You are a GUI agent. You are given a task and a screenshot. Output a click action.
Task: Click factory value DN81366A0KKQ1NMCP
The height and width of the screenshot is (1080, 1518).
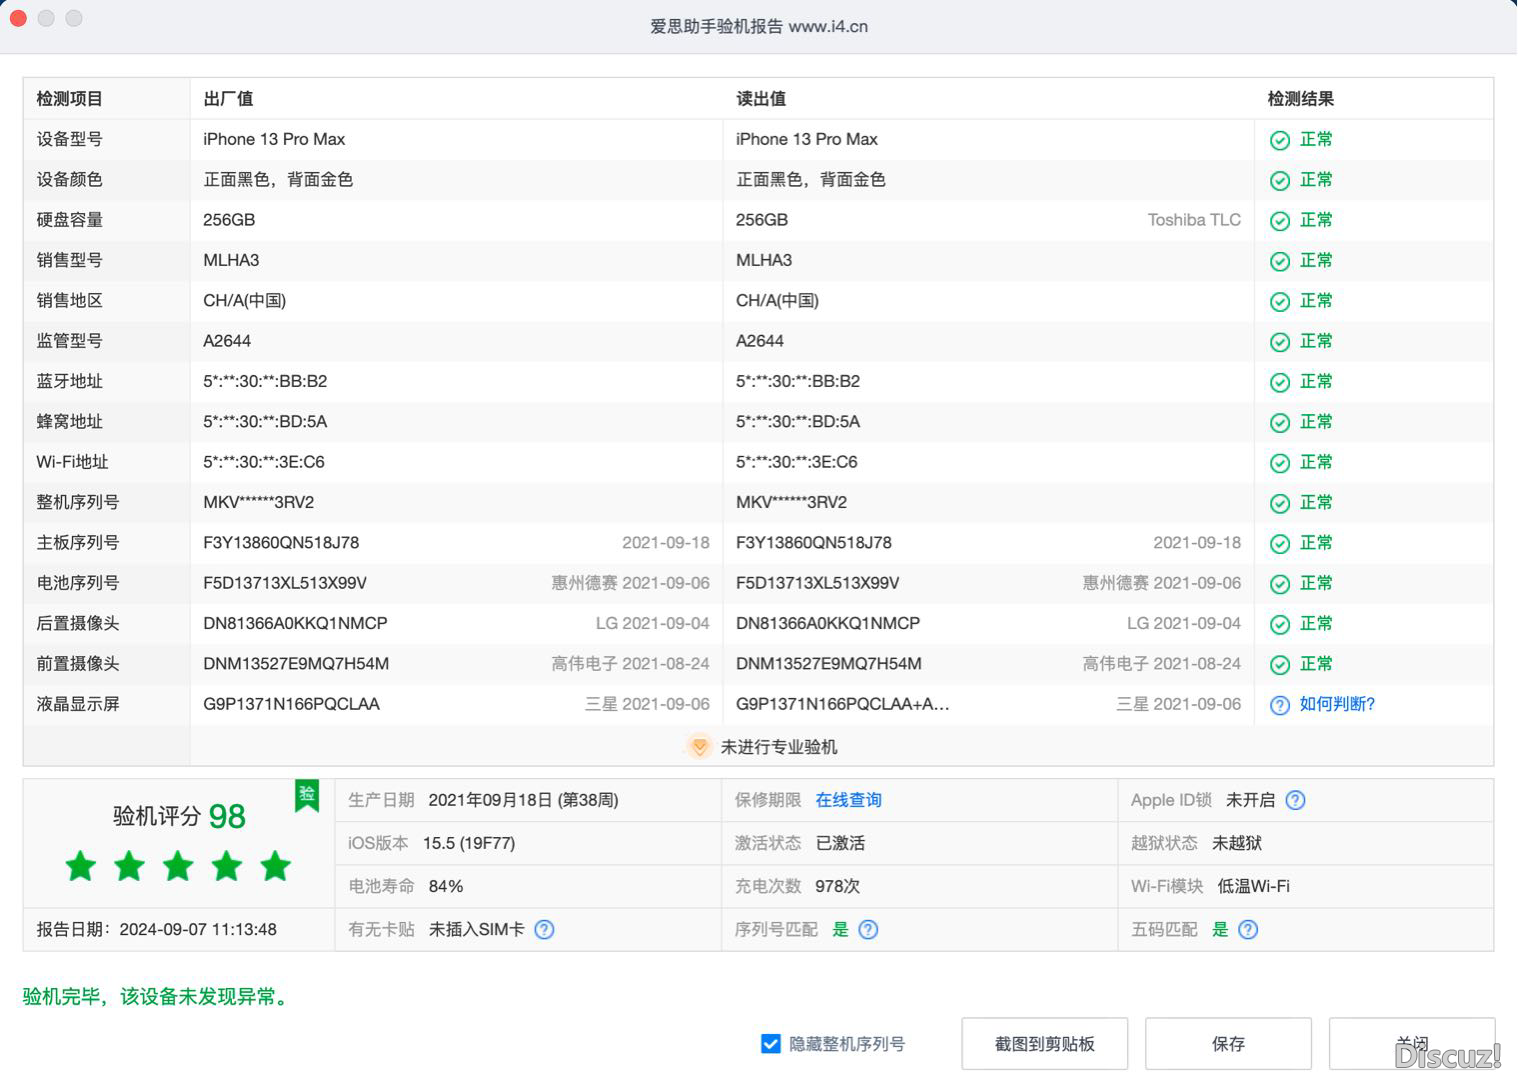point(295,623)
